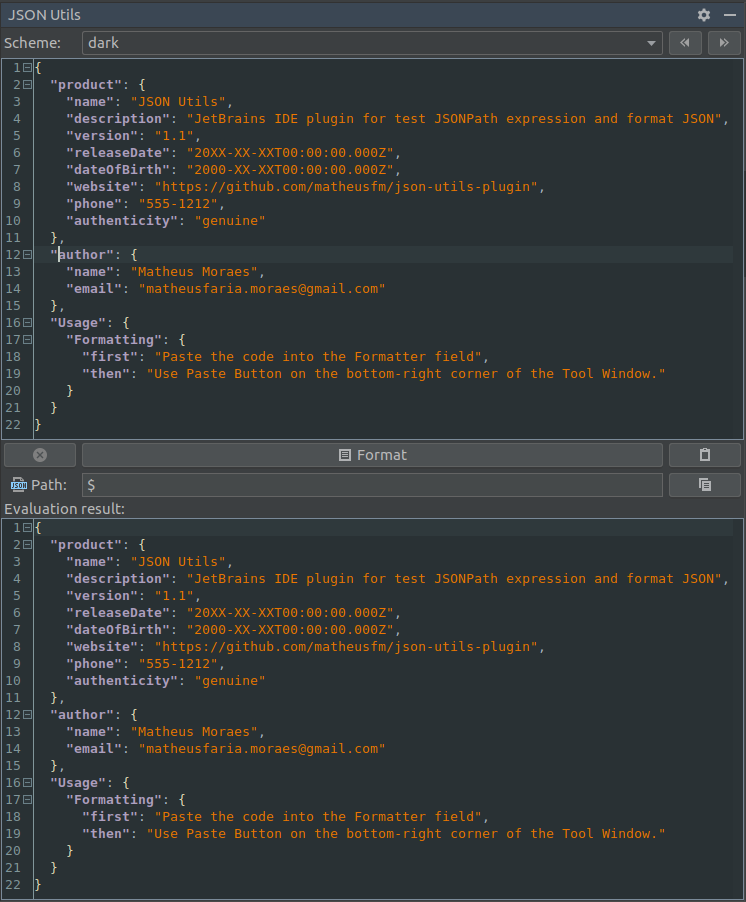Click "JSON Utils" name value in formatter editor
This screenshot has height=902, width=746.
(x=178, y=102)
